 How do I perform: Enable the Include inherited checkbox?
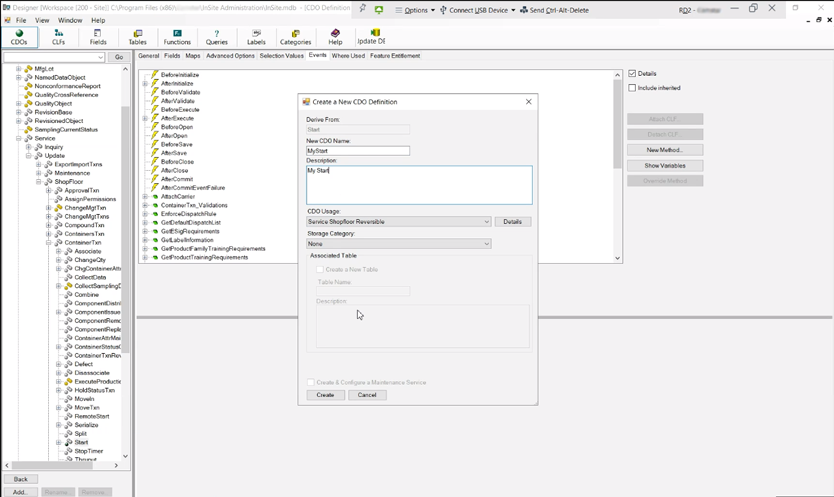[632, 88]
